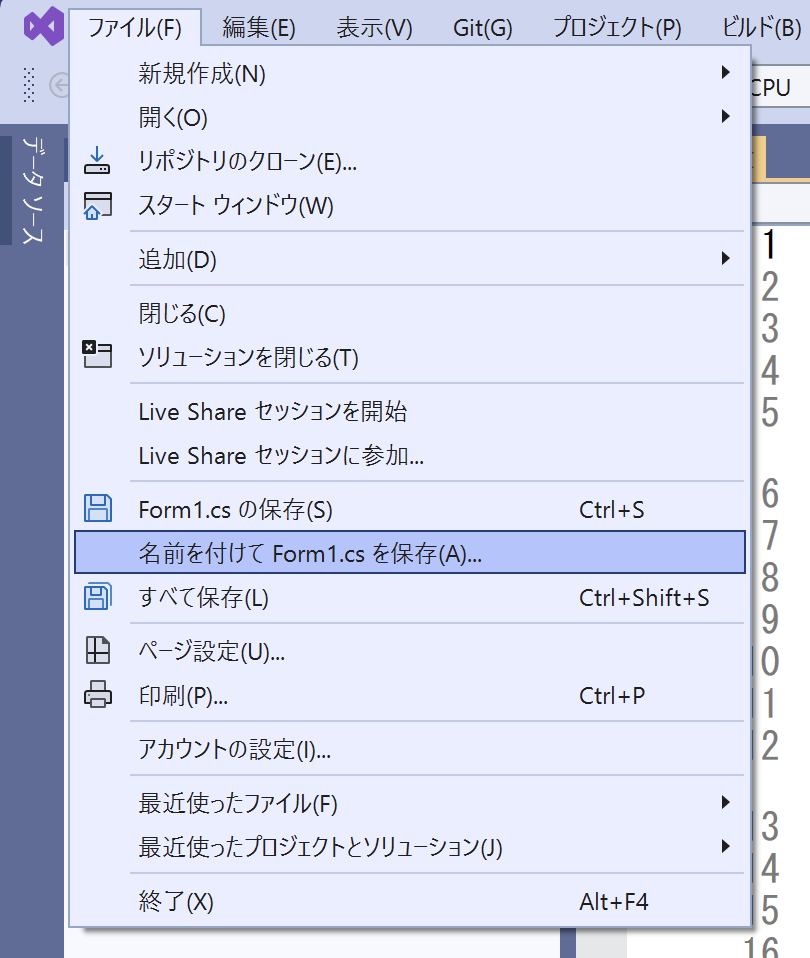The width and height of the screenshot is (810, 958).
Task: Choose 閉じる(C) menu entry
Action: click(410, 313)
